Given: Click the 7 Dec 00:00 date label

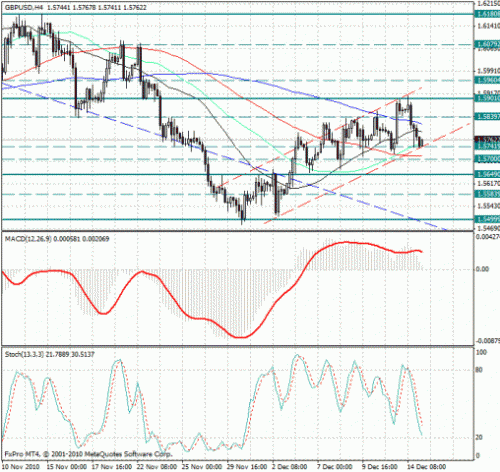Looking at the screenshot, I should [335, 467].
